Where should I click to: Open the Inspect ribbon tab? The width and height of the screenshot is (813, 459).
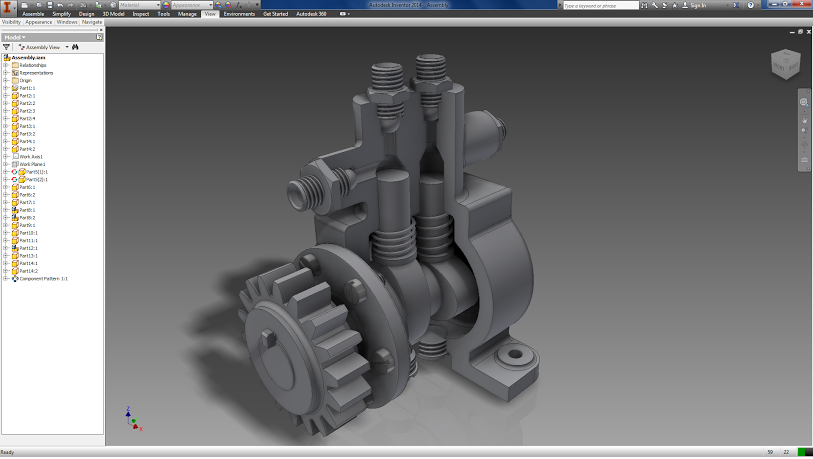pyautogui.click(x=141, y=14)
